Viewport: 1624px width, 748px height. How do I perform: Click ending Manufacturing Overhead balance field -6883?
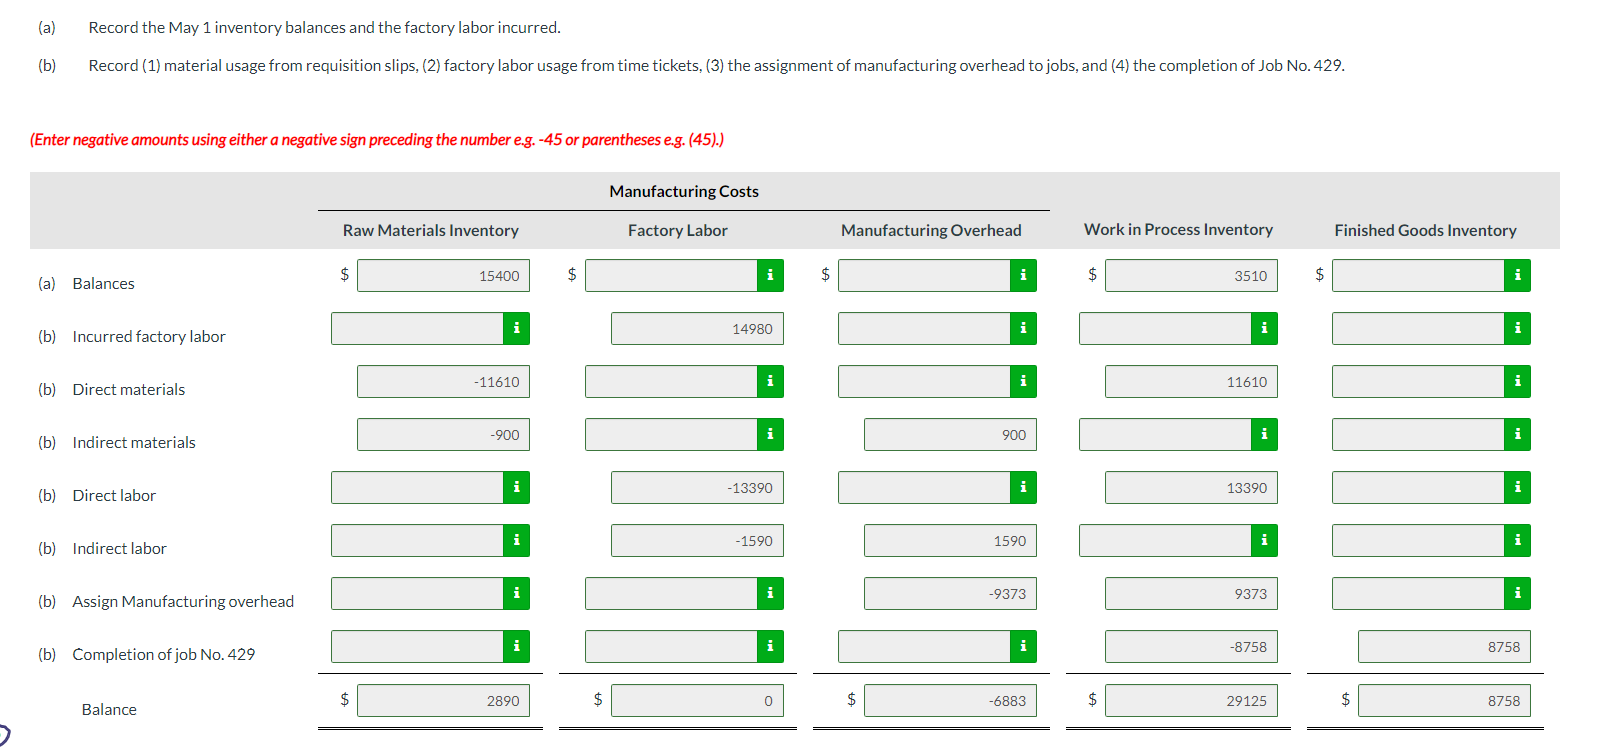point(950,700)
